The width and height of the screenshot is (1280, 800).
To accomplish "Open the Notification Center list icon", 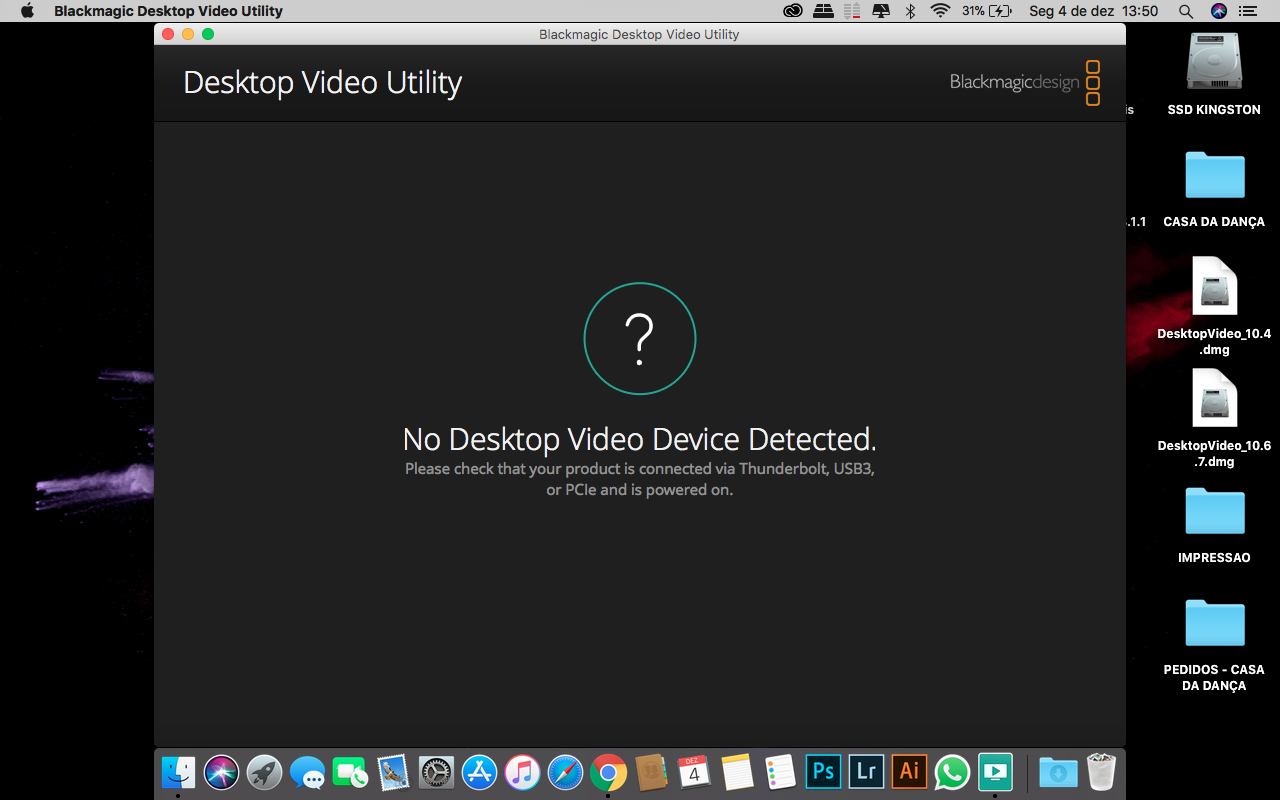I will (1248, 11).
